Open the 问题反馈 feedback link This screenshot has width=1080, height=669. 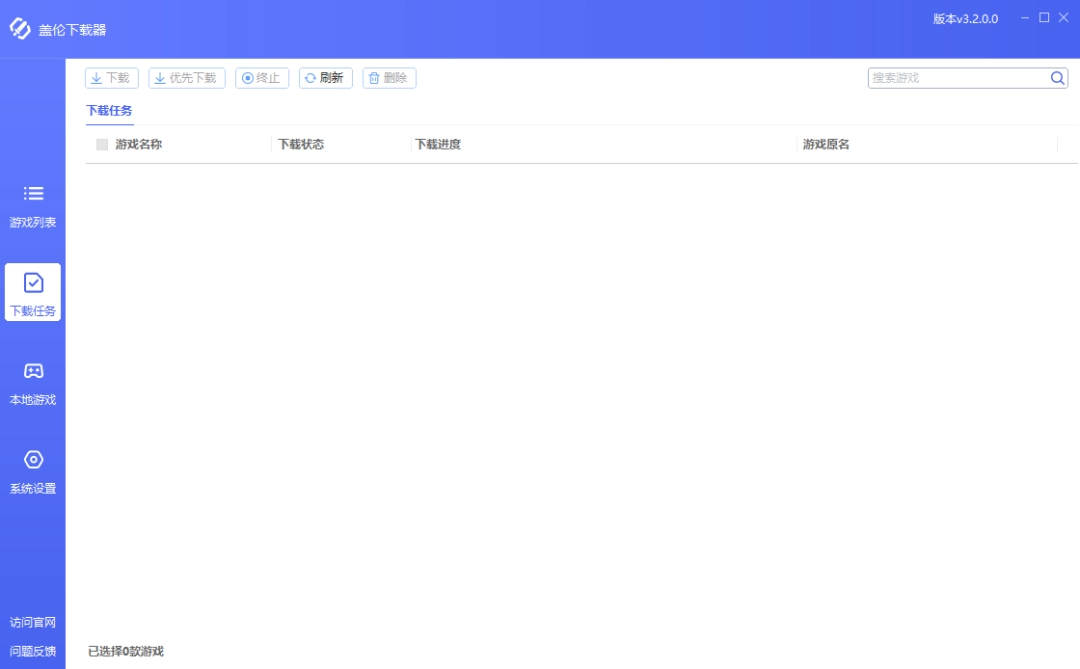[x=32, y=651]
